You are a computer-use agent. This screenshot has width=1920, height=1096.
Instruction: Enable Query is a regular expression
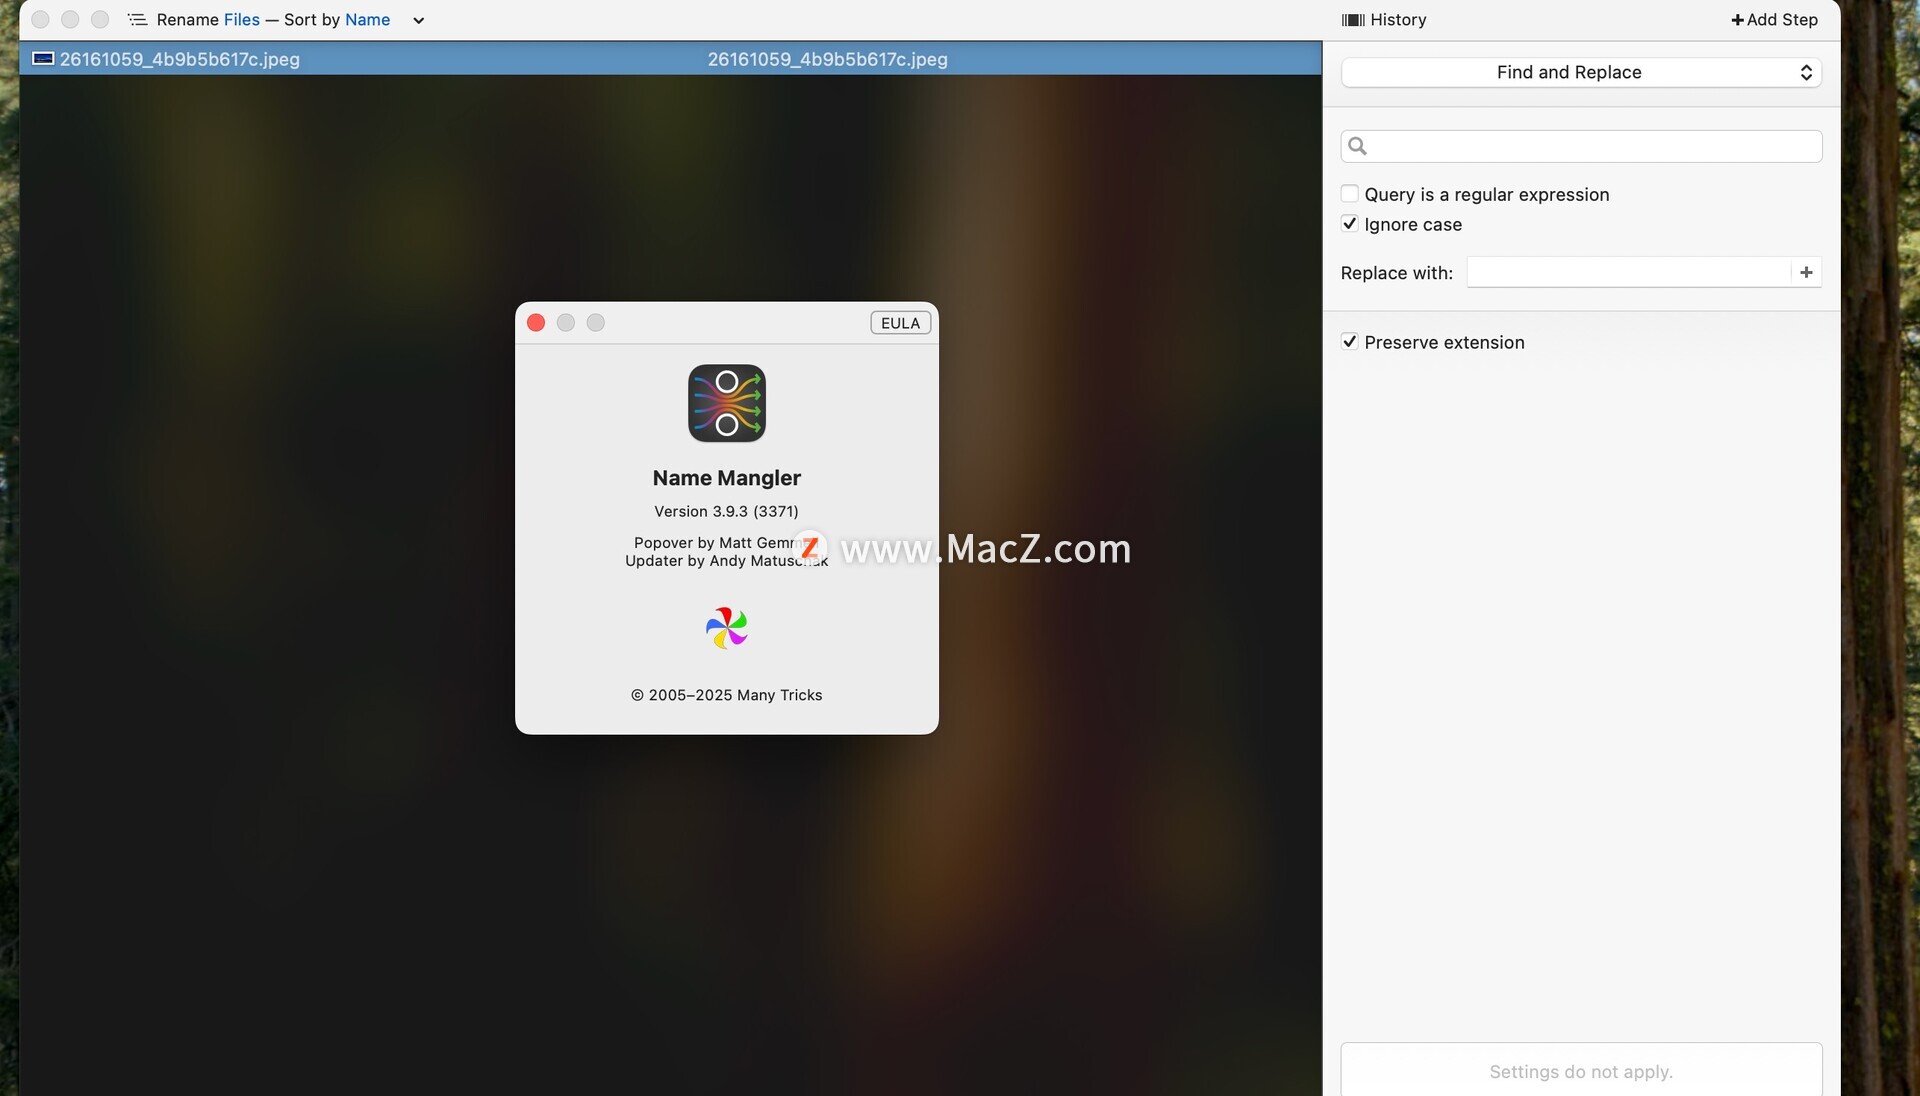point(1349,194)
